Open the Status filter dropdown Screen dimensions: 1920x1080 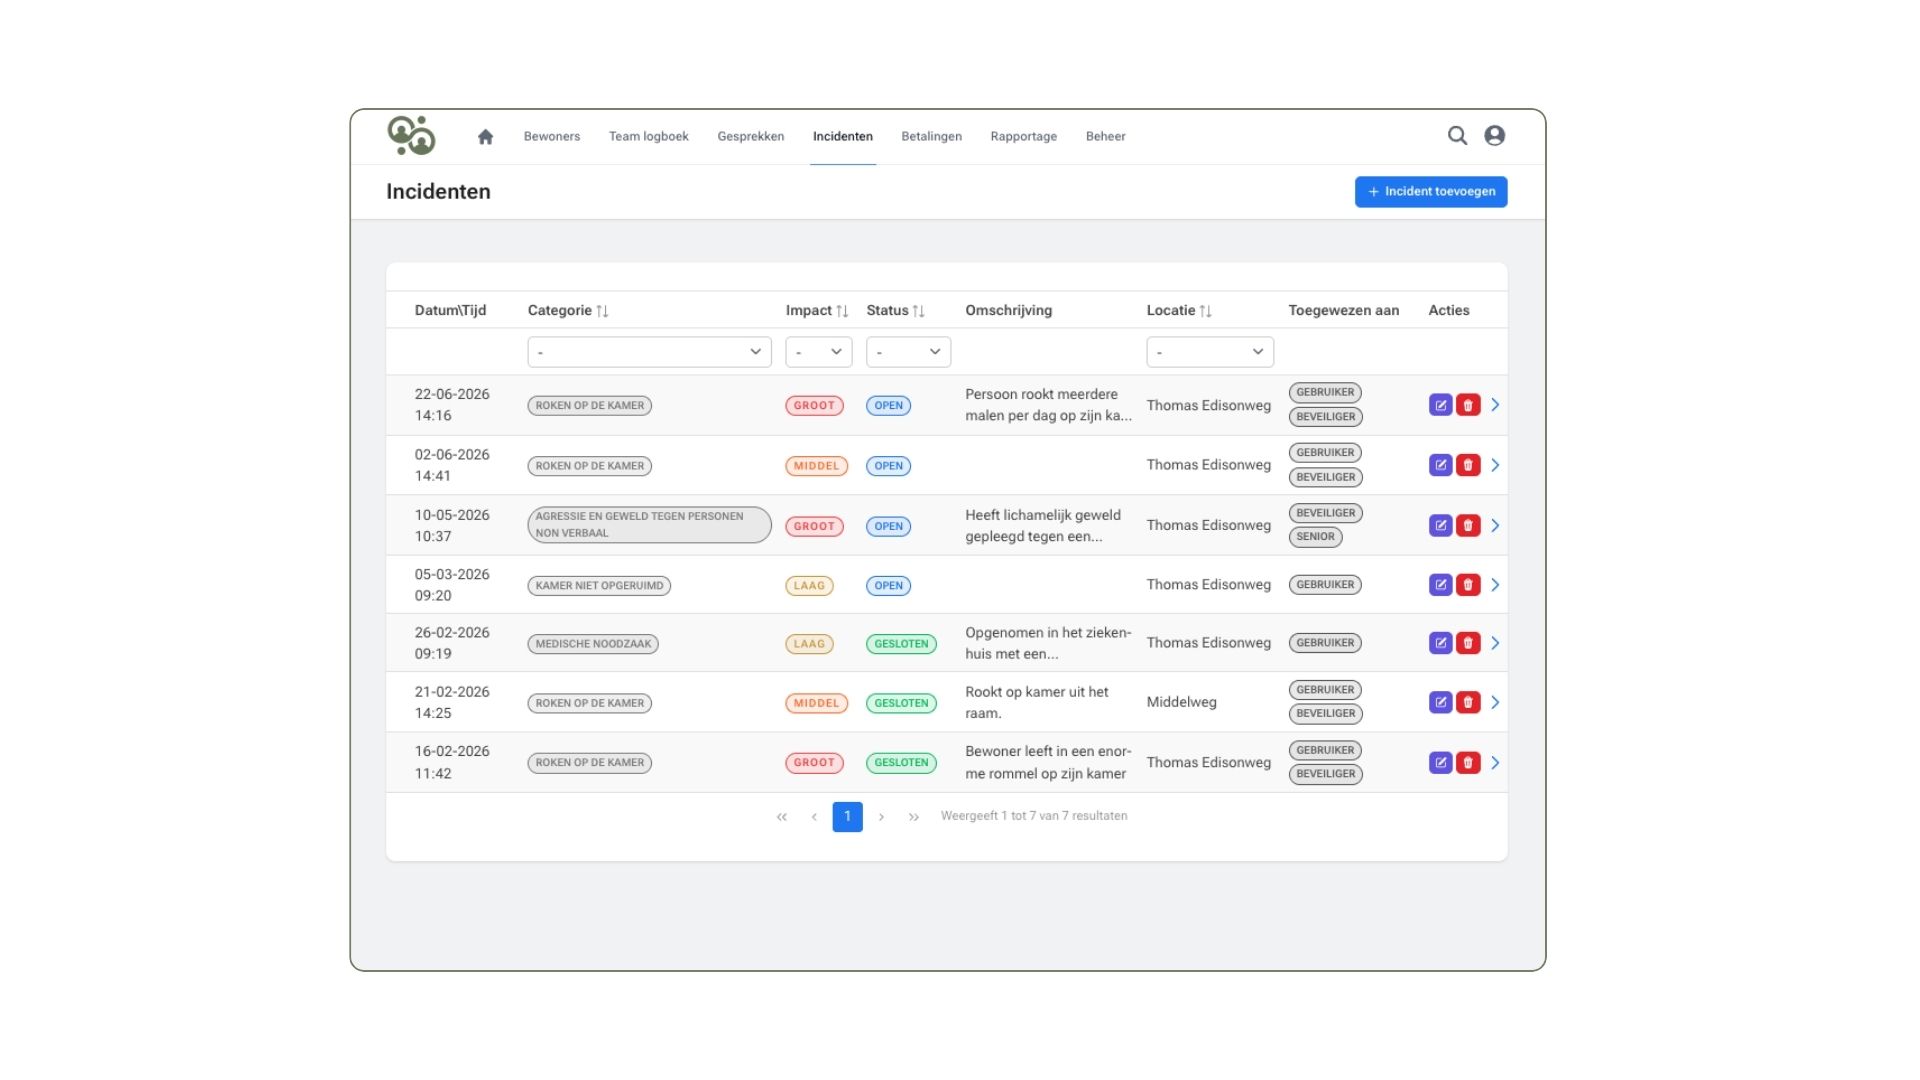coord(908,352)
